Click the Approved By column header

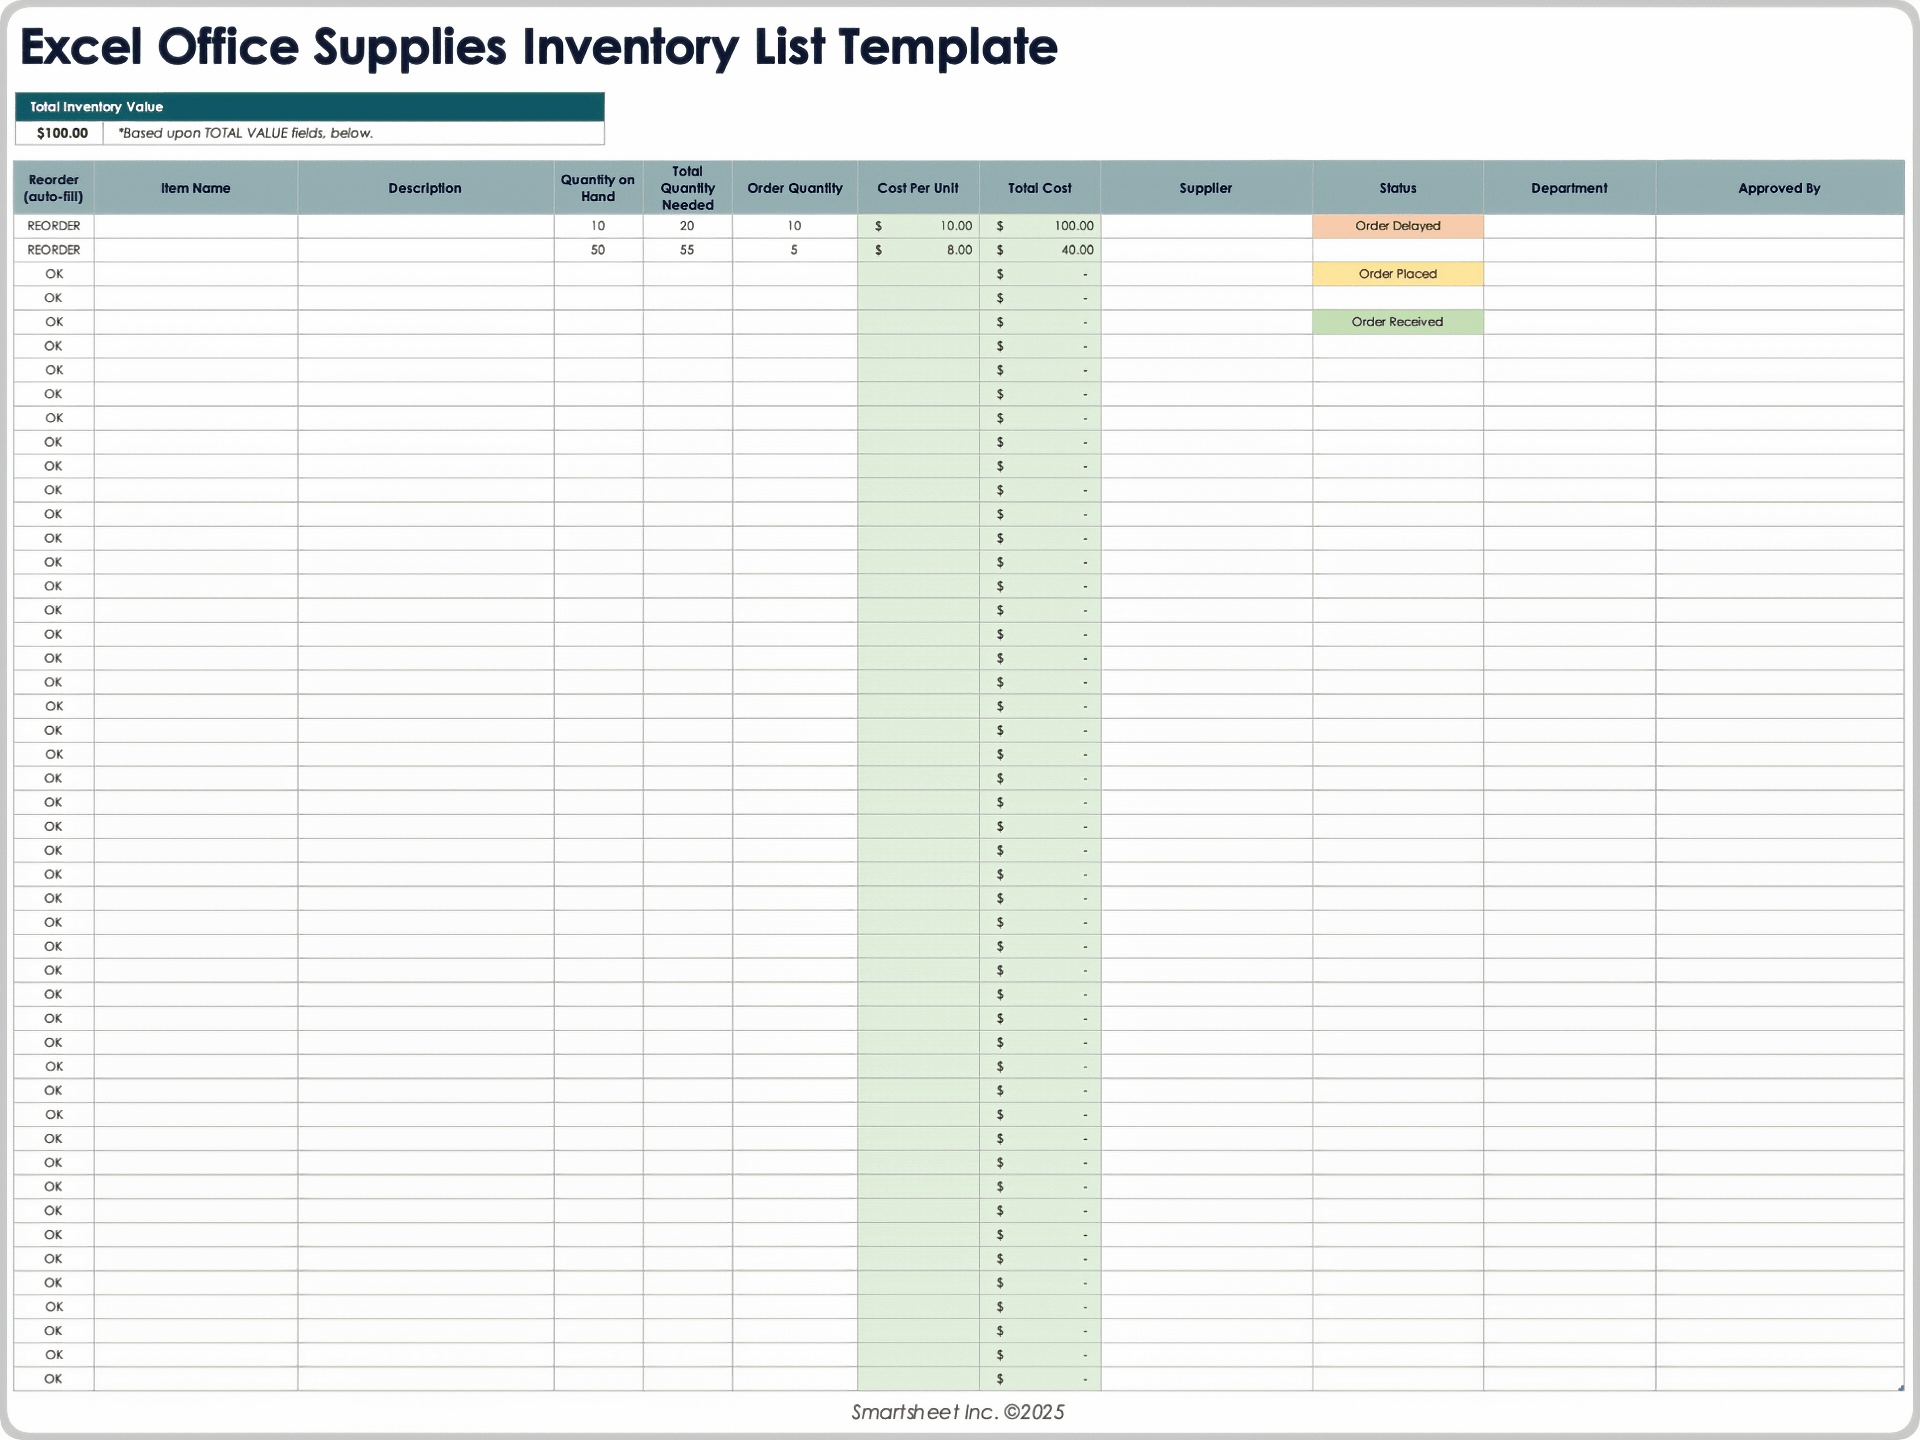pos(1779,187)
